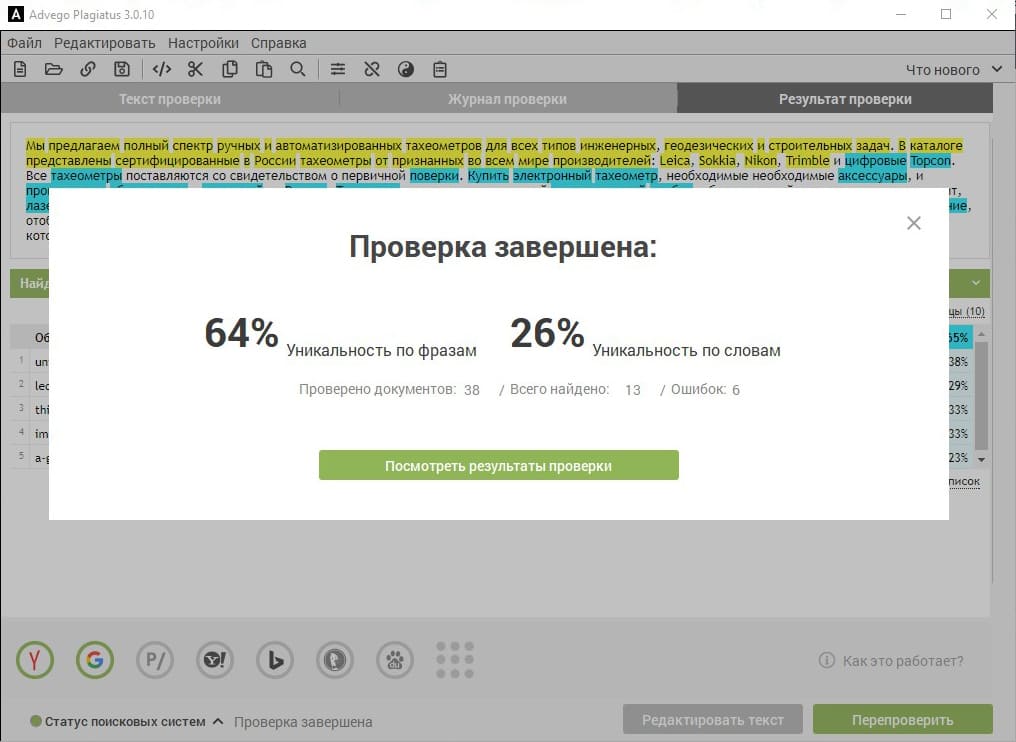This screenshot has height=742, width=1016.
Task: Toggle the Baidu search engine
Action: point(394,660)
